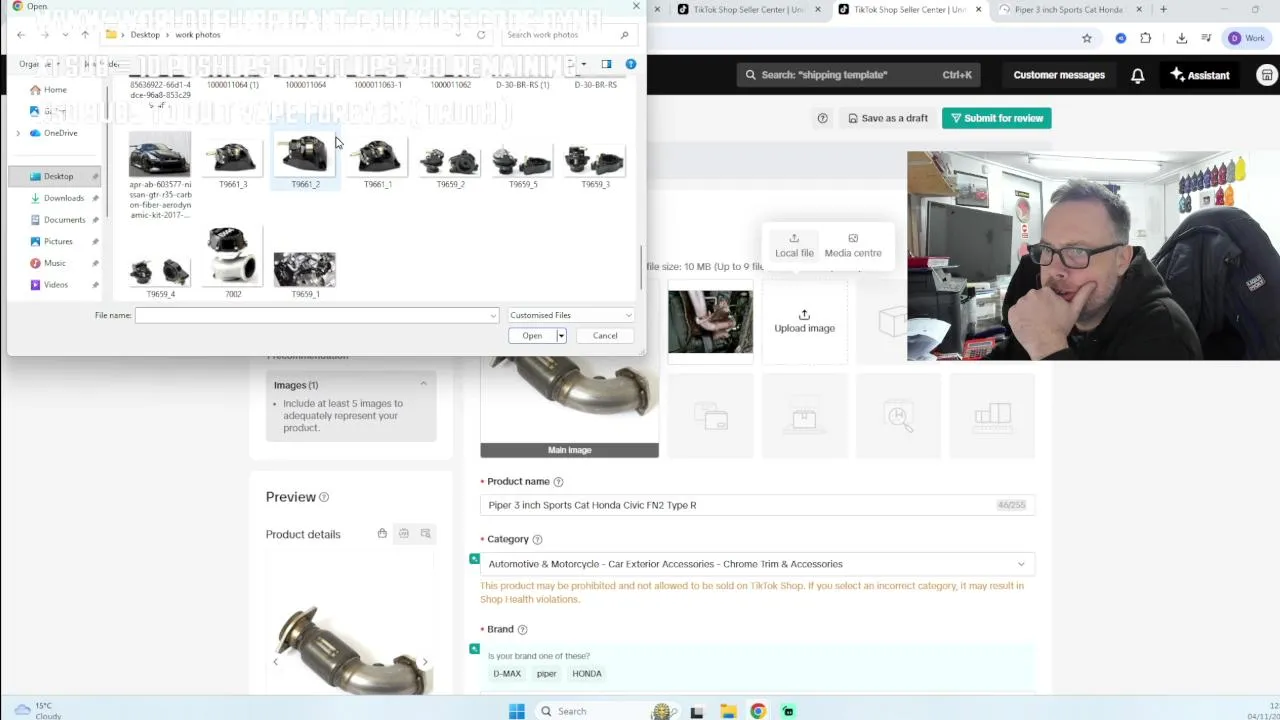Select the T9661_1 image file
1280x720 pixels.
pyautogui.click(x=377, y=162)
